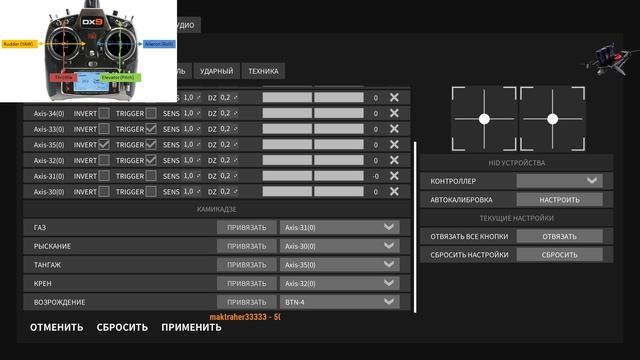Click edit icon beside SENS on Axis-33(0)
The height and width of the screenshot is (360, 640).
click(198, 129)
